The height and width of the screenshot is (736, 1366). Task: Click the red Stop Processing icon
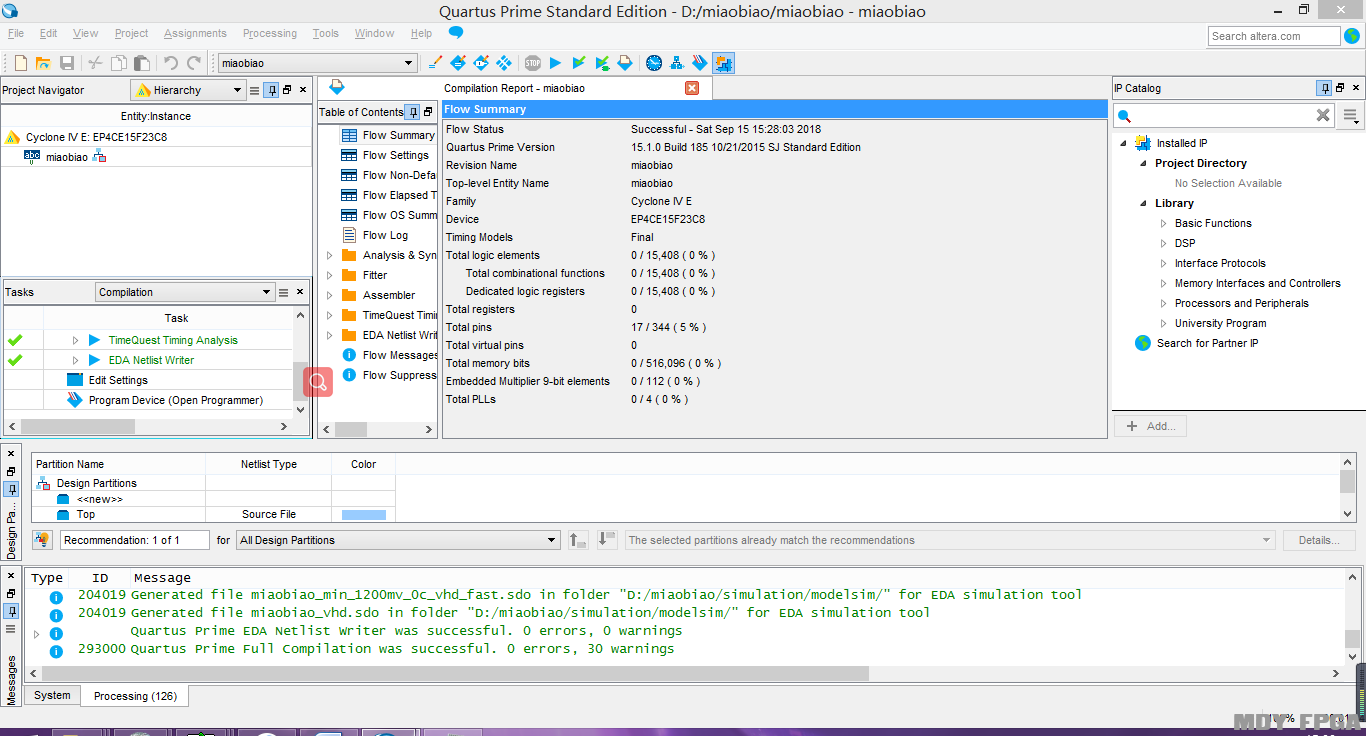533,63
